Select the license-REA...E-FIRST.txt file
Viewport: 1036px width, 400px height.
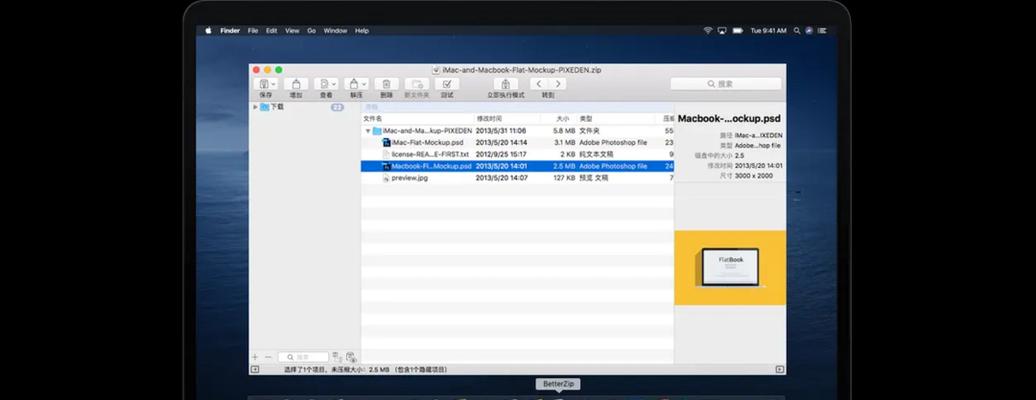(x=517, y=155)
